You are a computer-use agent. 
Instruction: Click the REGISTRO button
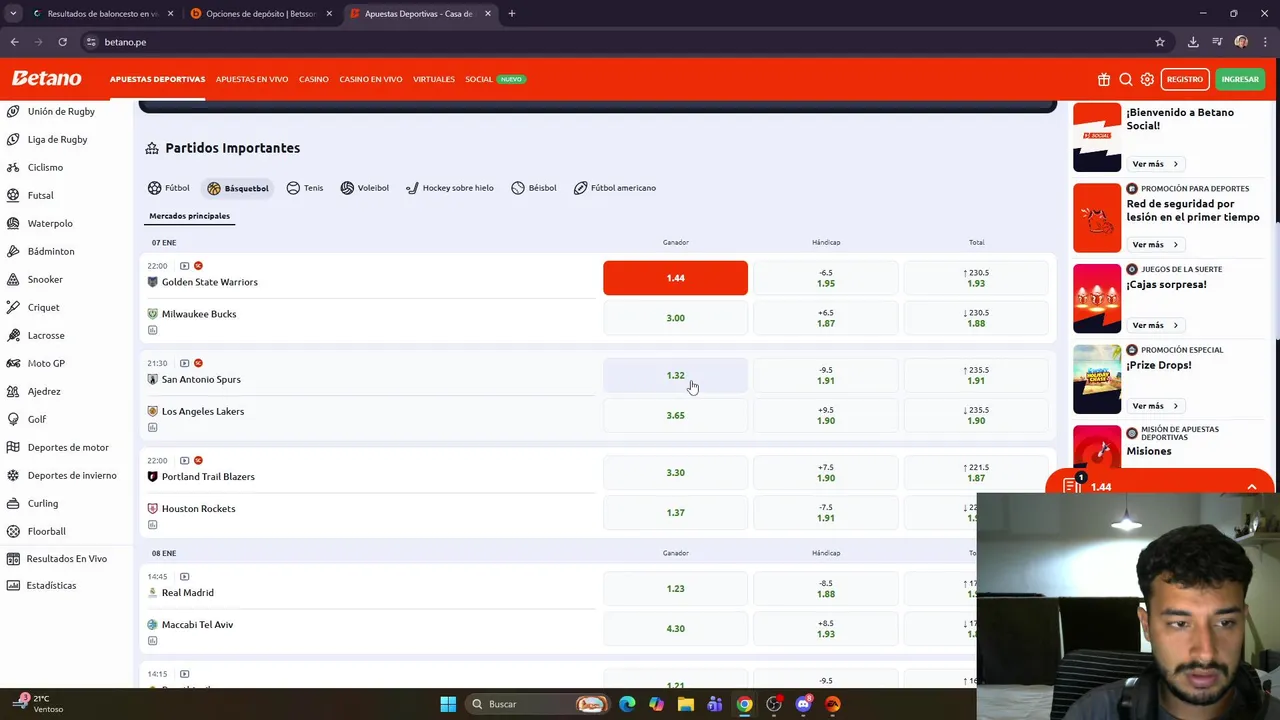pyautogui.click(x=1185, y=79)
